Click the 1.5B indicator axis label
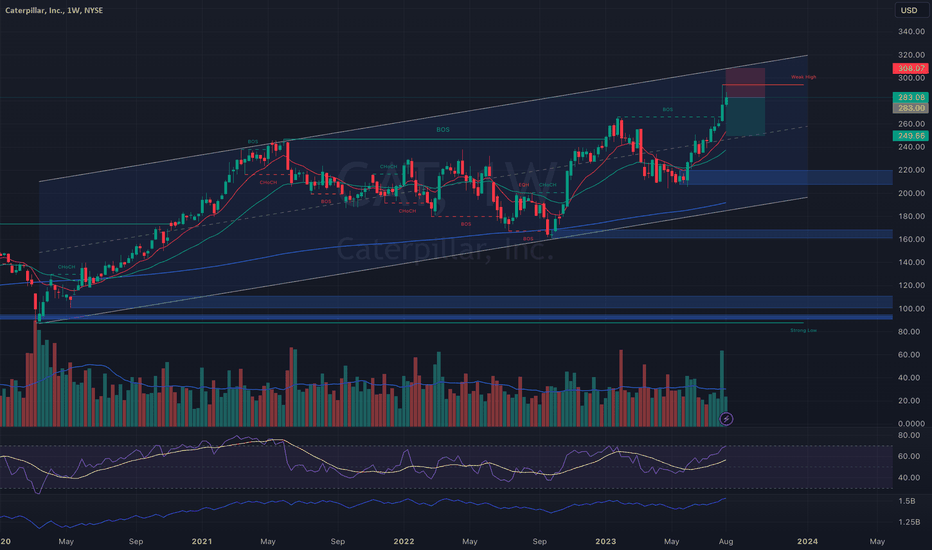932x550 pixels. click(906, 501)
